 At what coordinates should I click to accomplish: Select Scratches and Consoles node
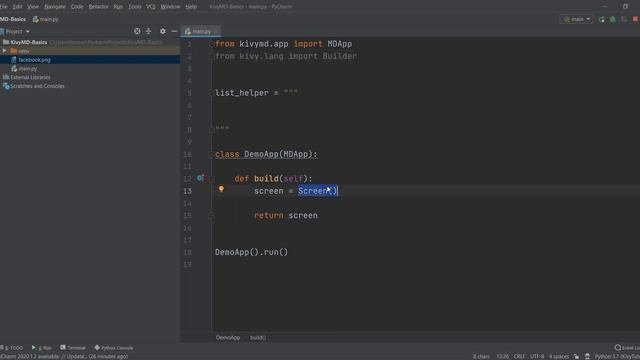tap(37, 86)
